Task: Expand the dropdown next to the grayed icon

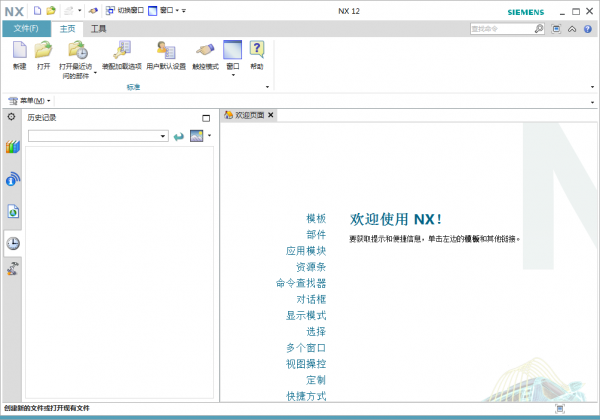Action: 80,11
